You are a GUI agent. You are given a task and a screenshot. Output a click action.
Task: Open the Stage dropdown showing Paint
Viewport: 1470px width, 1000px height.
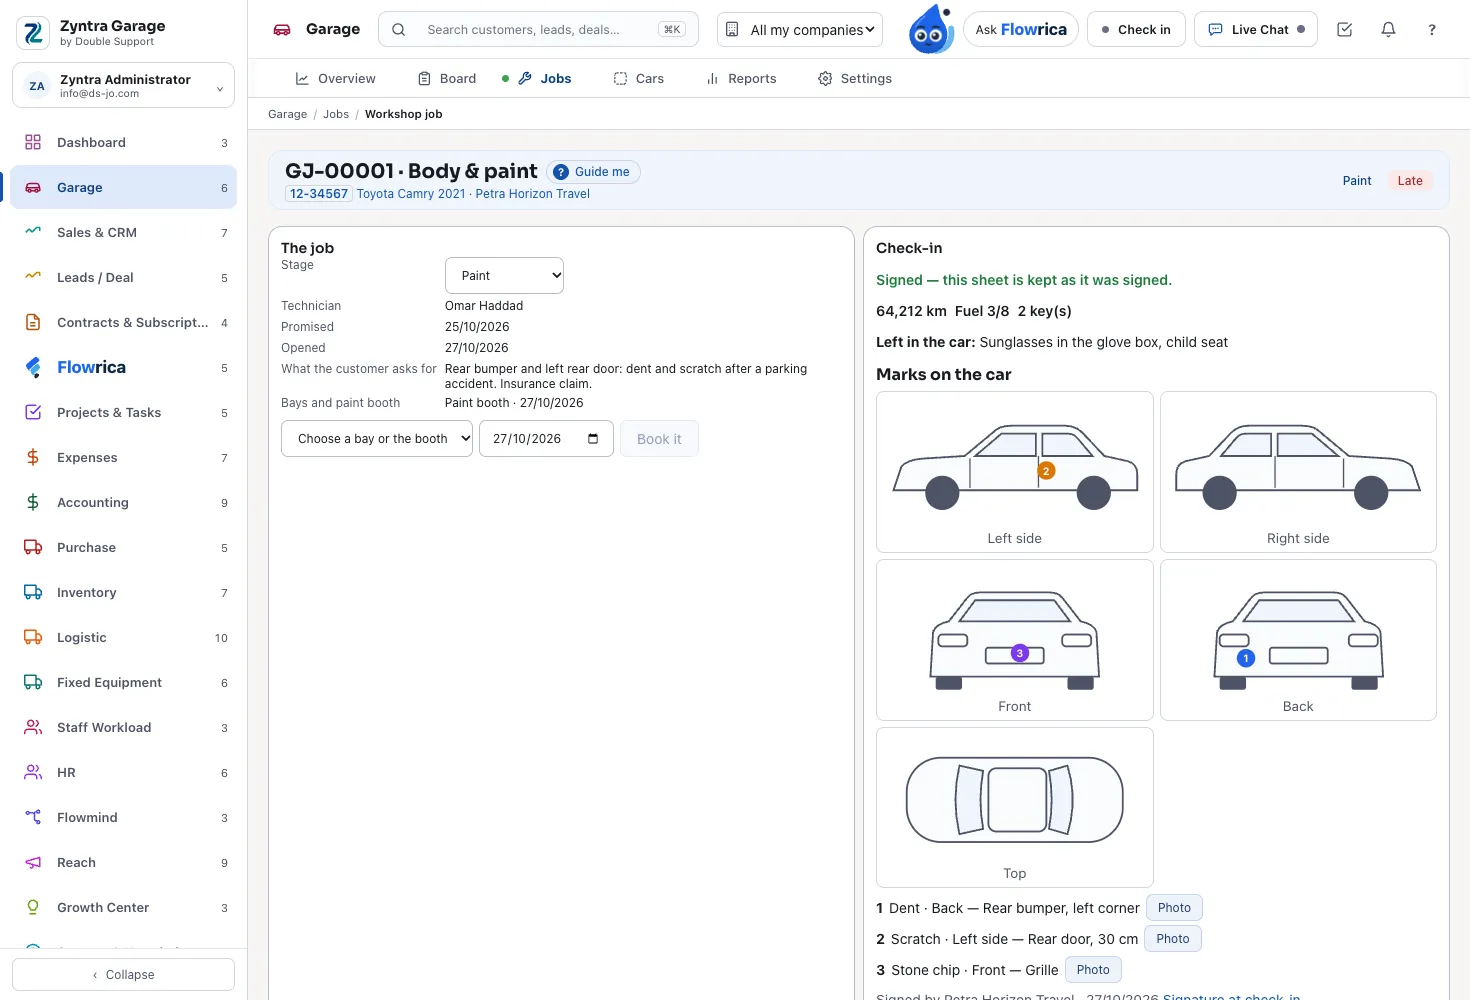click(504, 276)
